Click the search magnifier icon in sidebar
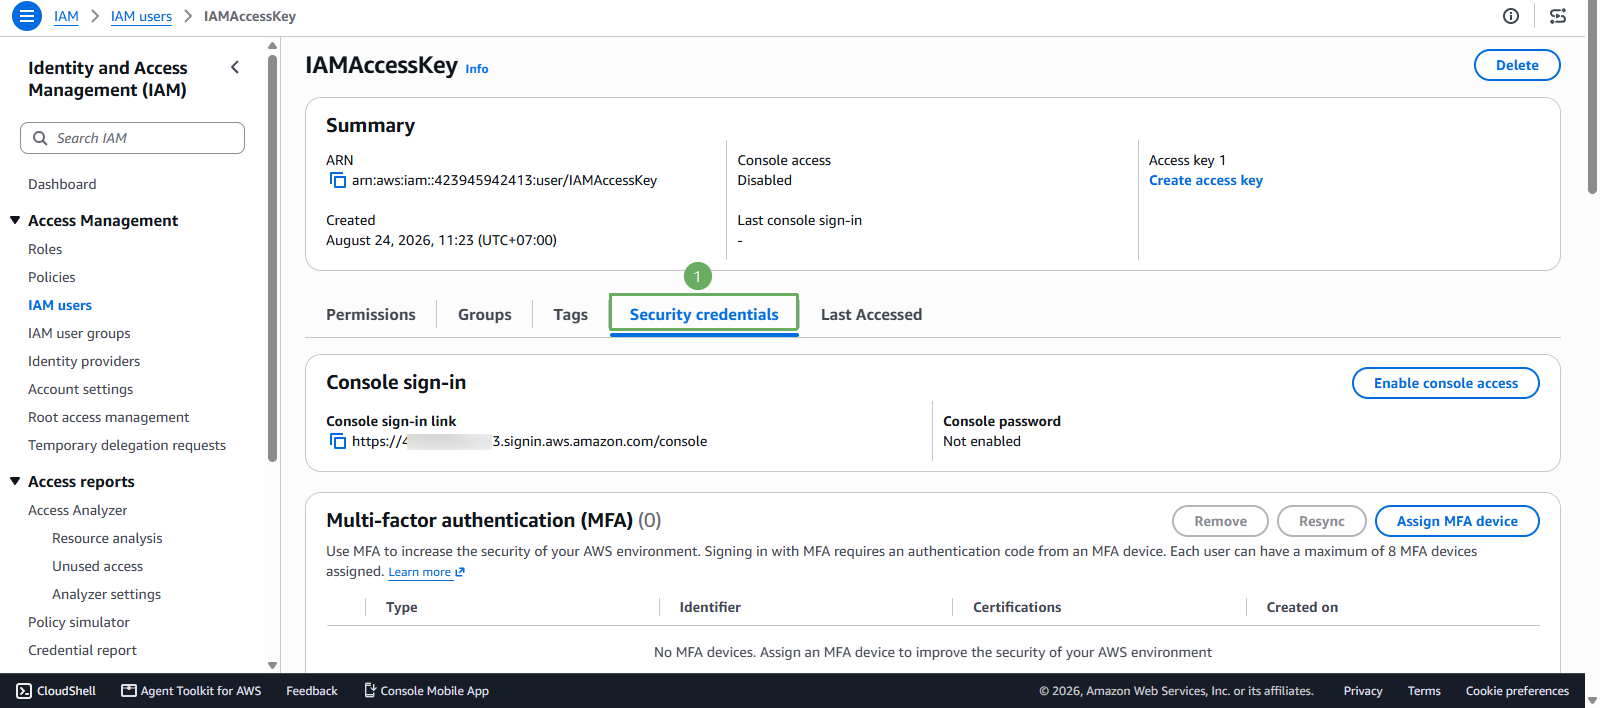This screenshot has width=1600, height=708. pos(40,138)
